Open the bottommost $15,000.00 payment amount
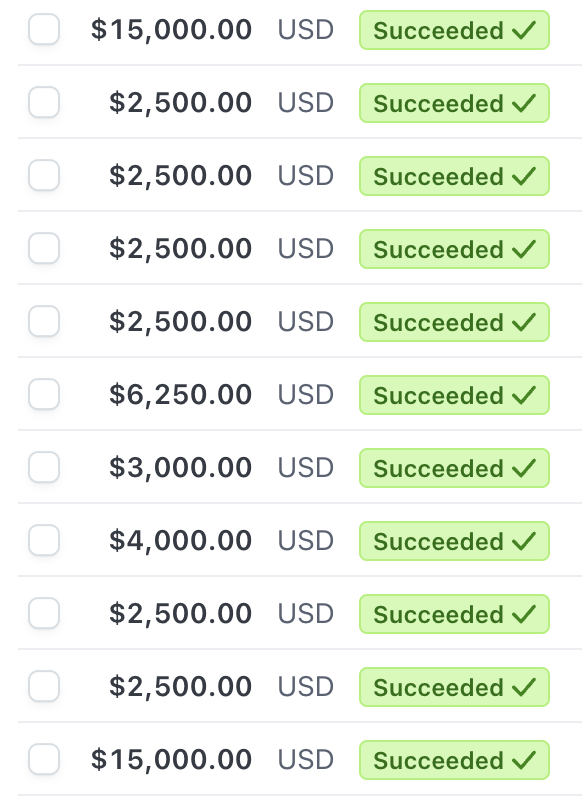The height and width of the screenshot is (798, 582). click(x=171, y=760)
